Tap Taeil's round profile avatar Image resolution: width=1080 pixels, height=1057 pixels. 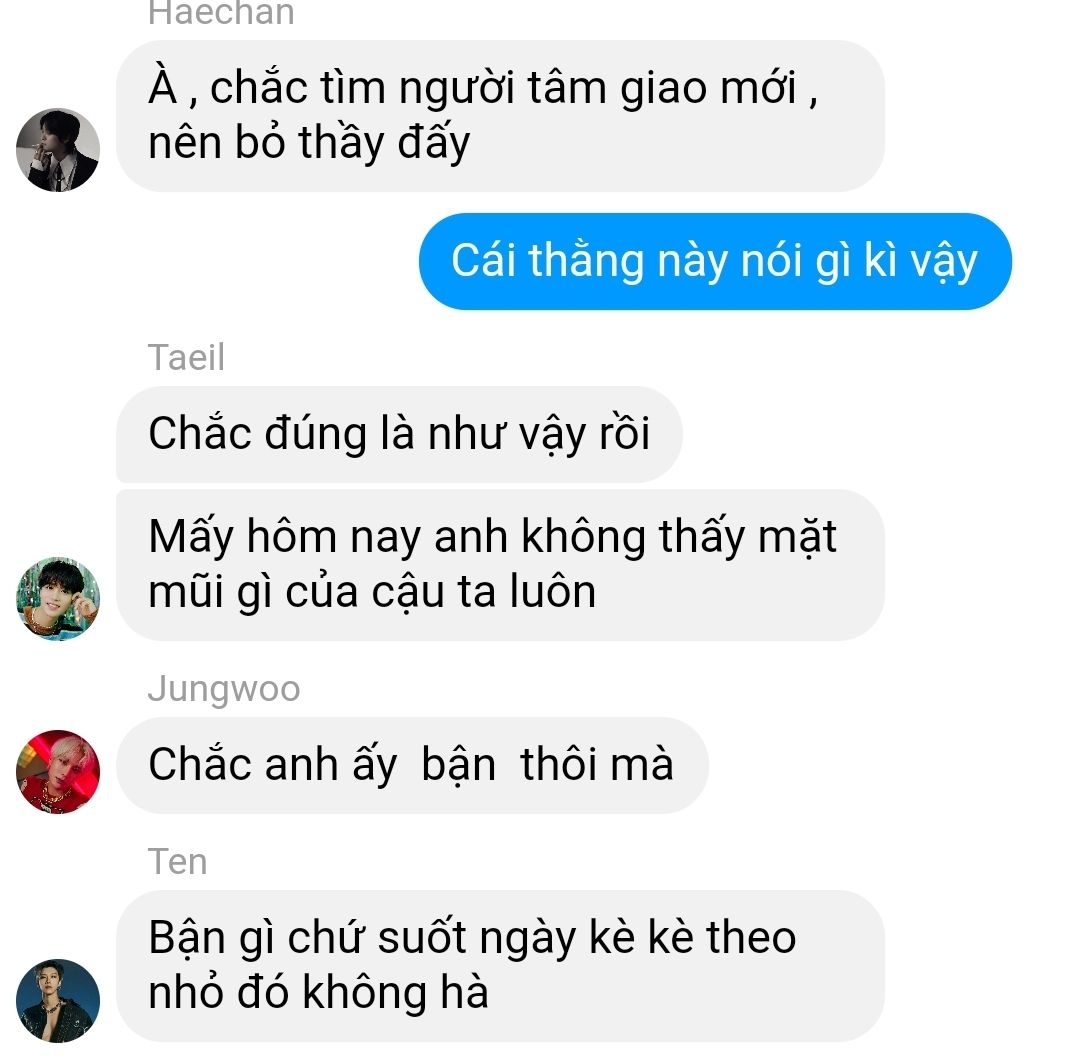[x=58, y=599]
